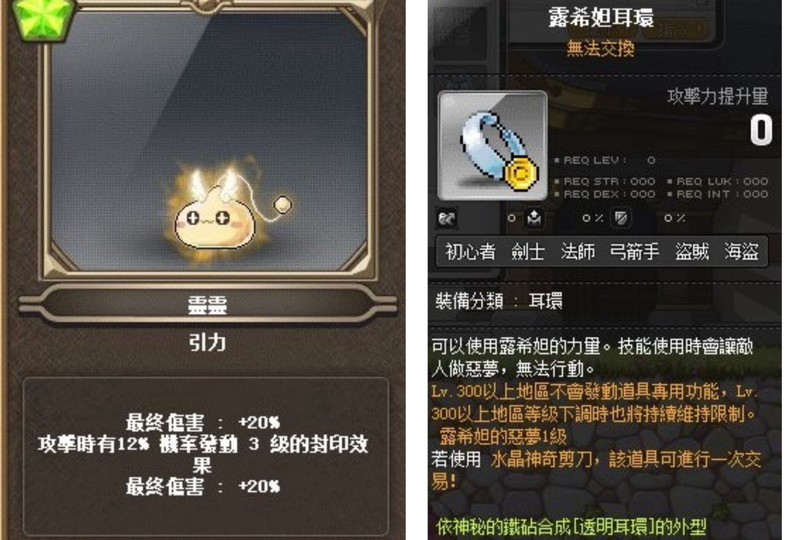Click the crown boss damage icon
810x540 pixels.
point(534,219)
